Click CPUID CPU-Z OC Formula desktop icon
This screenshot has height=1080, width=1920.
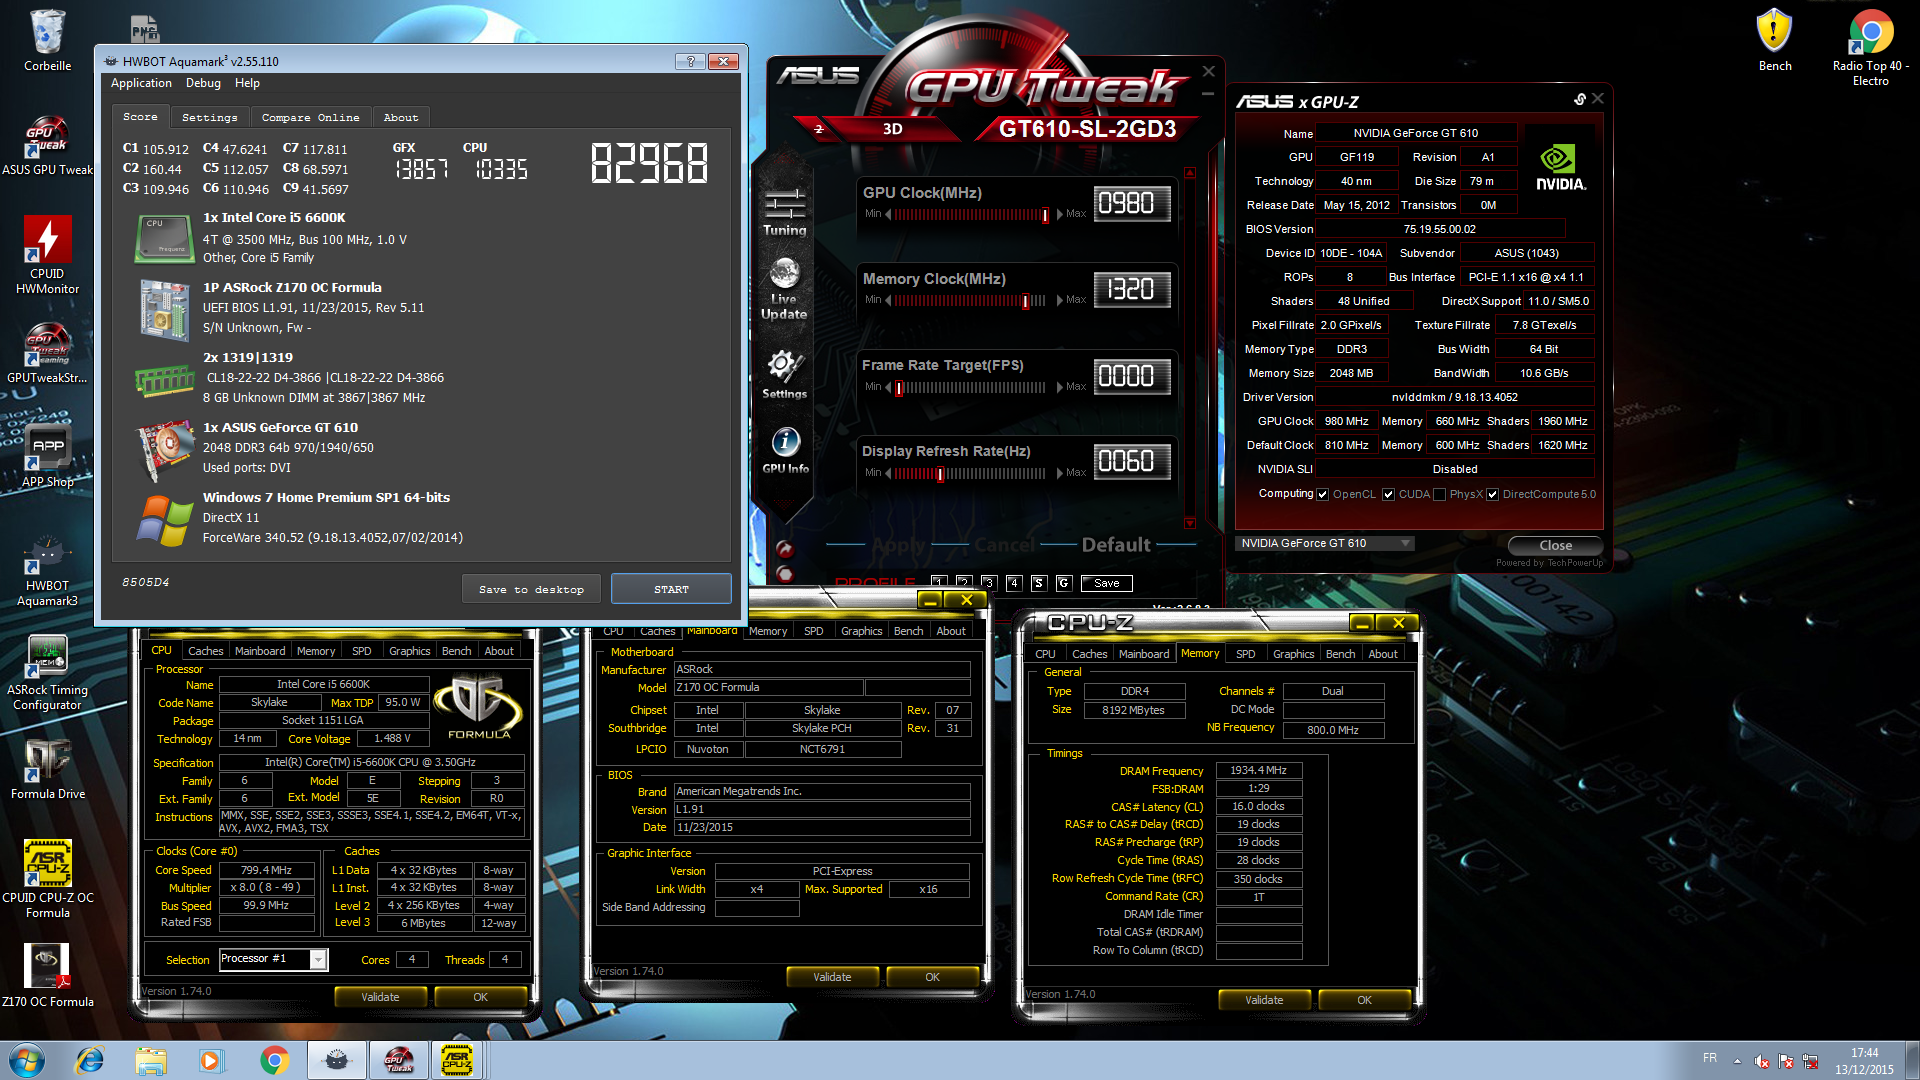[x=47, y=879]
